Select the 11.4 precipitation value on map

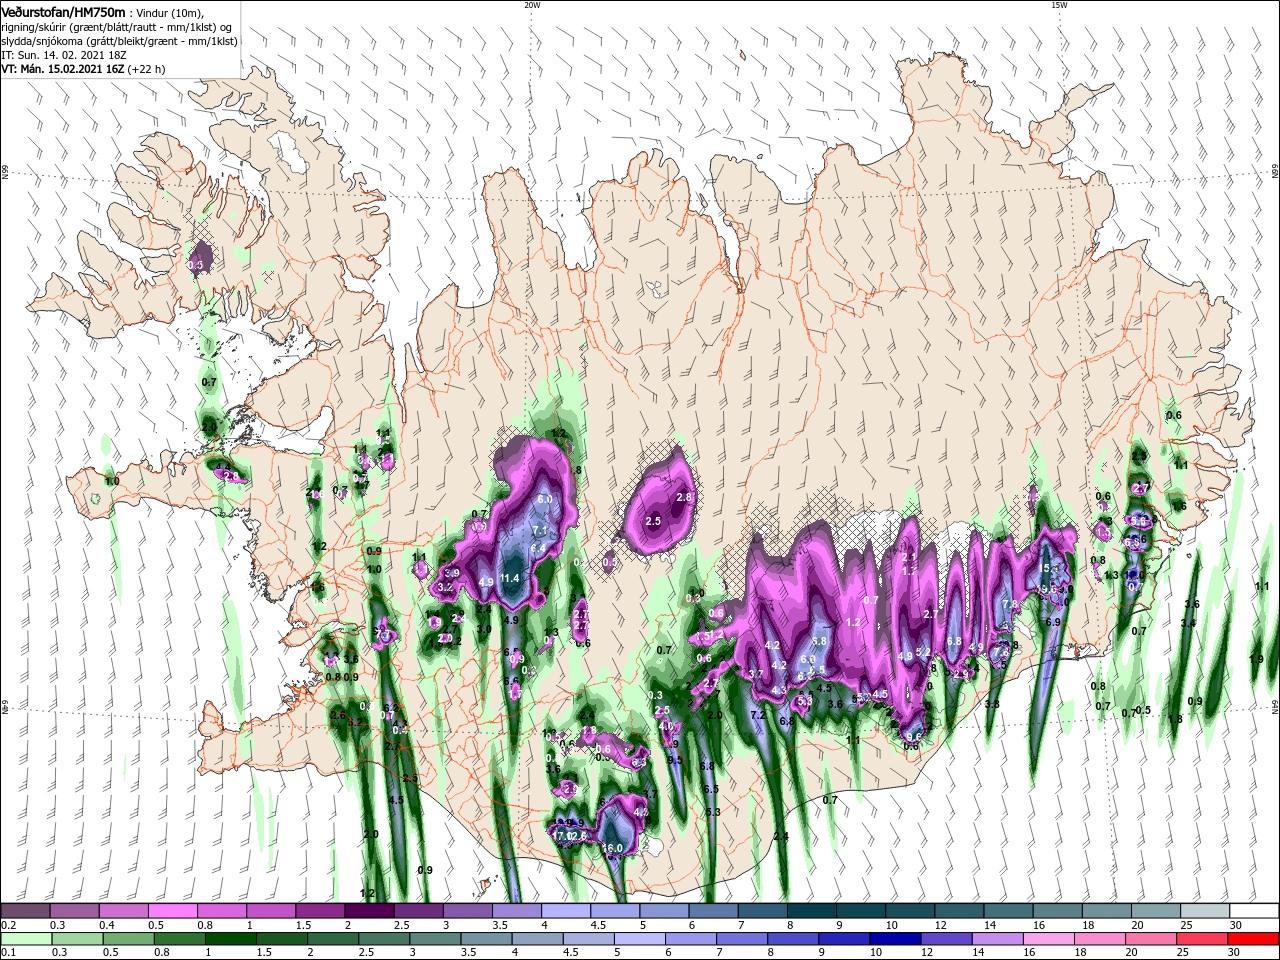click(511, 579)
